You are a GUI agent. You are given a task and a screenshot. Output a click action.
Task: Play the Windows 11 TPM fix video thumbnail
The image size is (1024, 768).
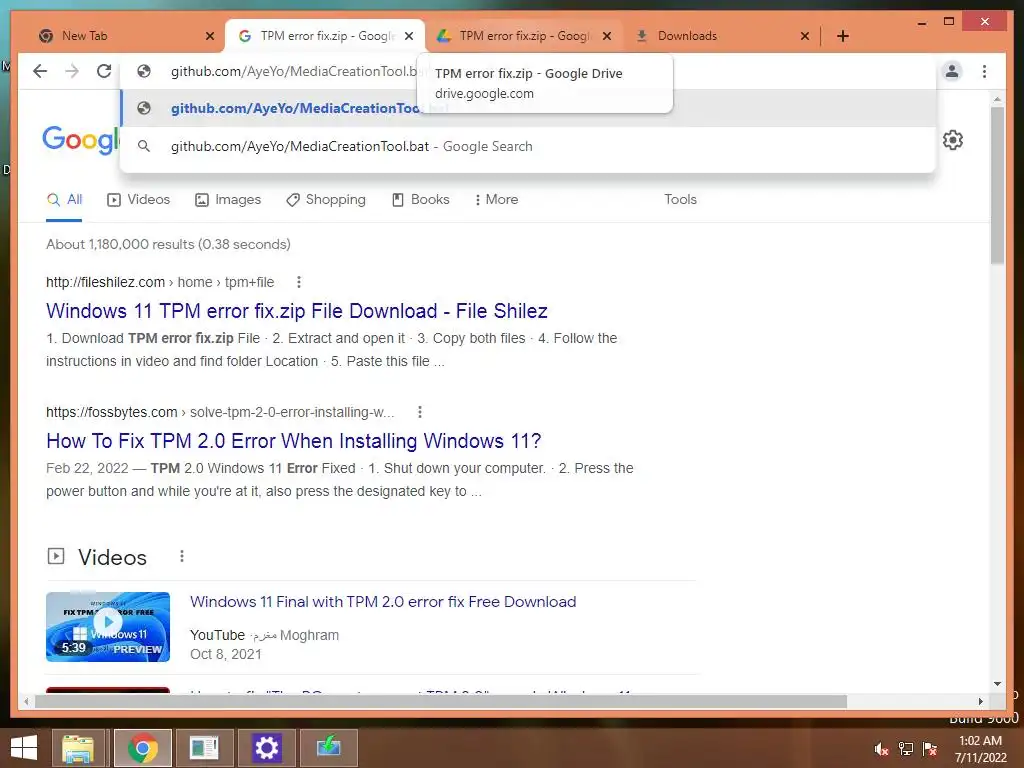[108, 627]
